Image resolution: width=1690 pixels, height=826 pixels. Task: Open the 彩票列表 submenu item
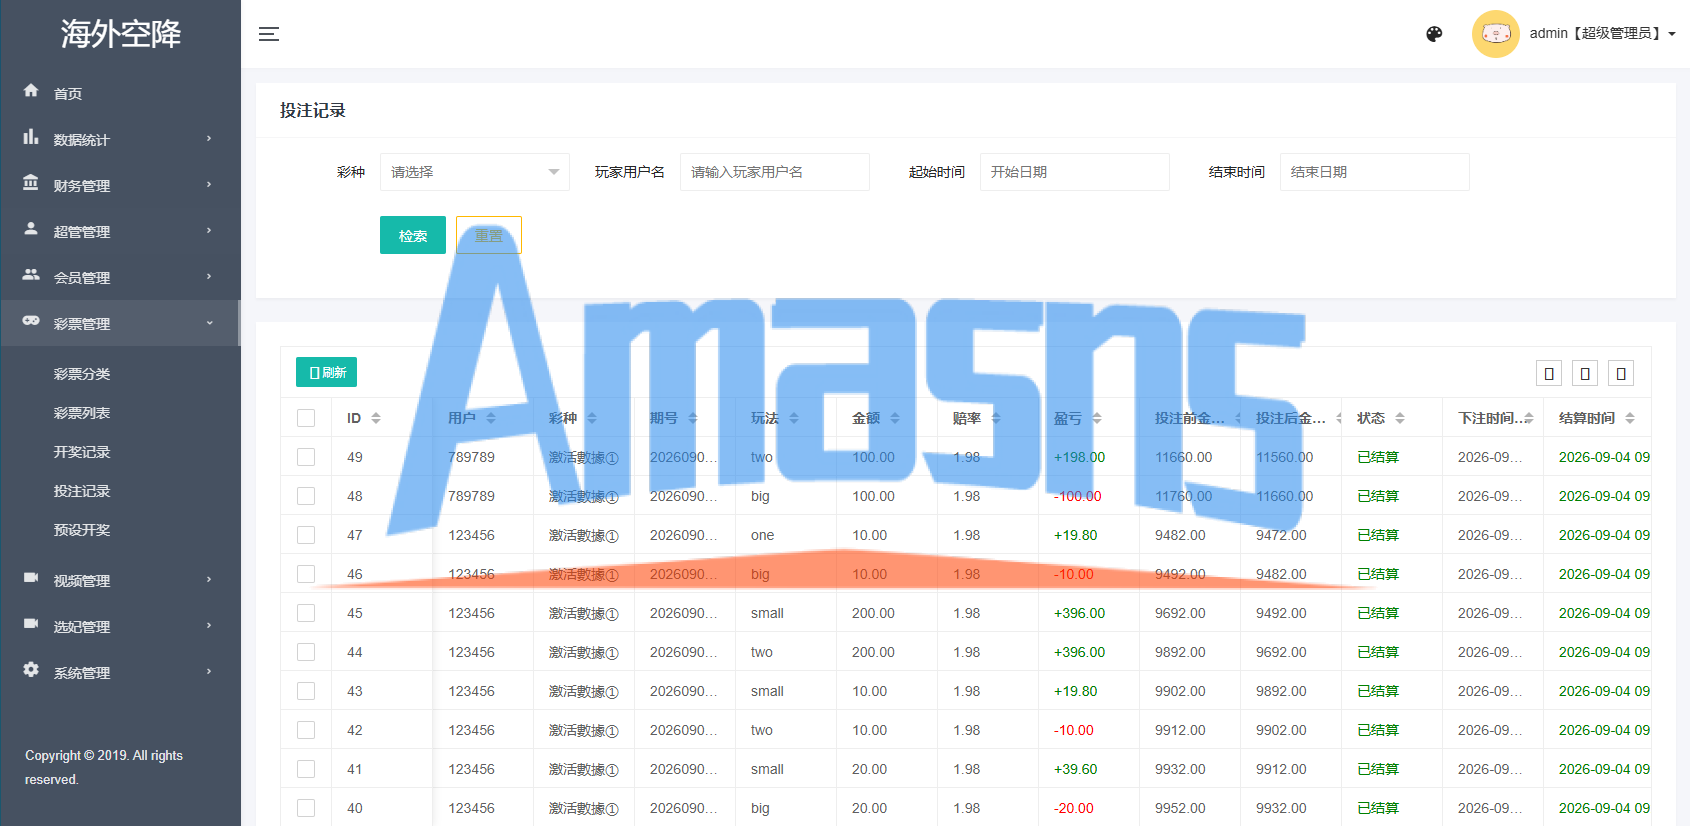click(x=82, y=413)
